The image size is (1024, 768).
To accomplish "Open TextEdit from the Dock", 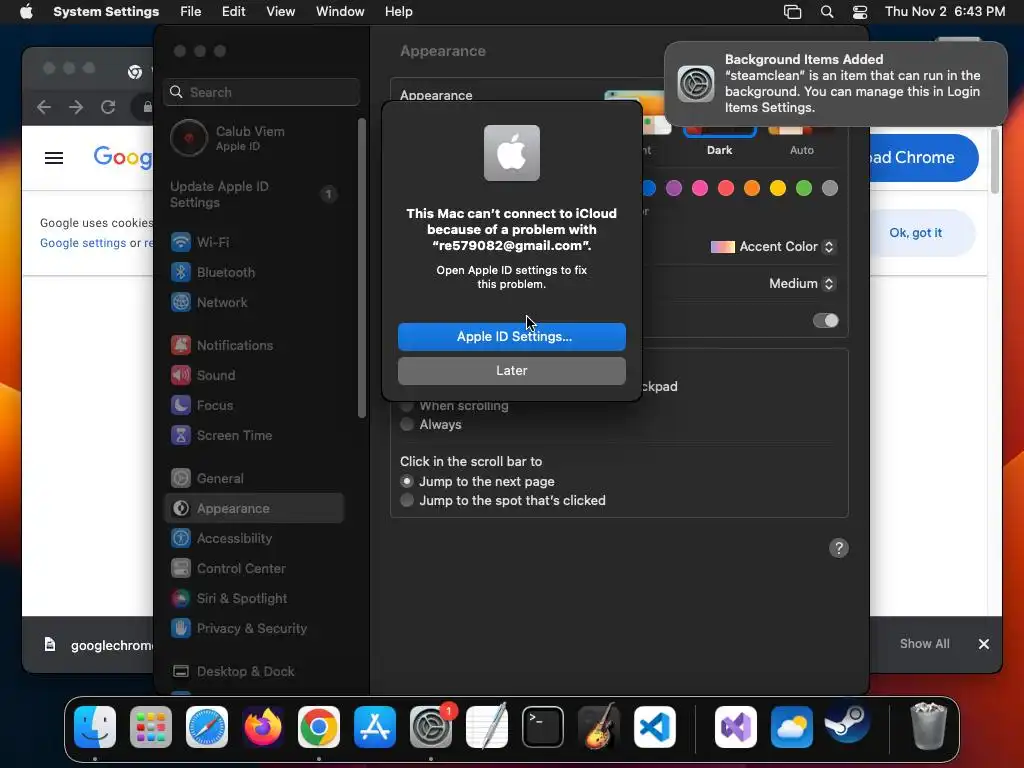I will tap(487, 727).
